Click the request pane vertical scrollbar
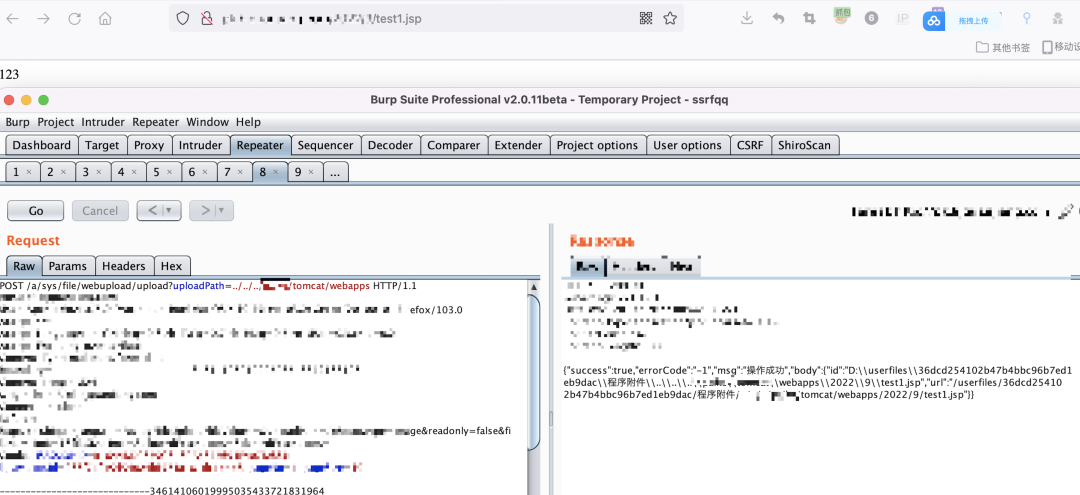The height and width of the screenshot is (495, 1080). pyautogui.click(x=534, y=372)
